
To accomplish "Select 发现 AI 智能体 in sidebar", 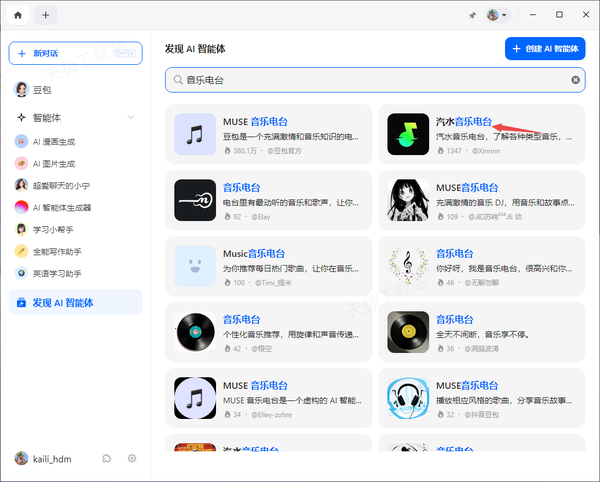I will (75, 302).
